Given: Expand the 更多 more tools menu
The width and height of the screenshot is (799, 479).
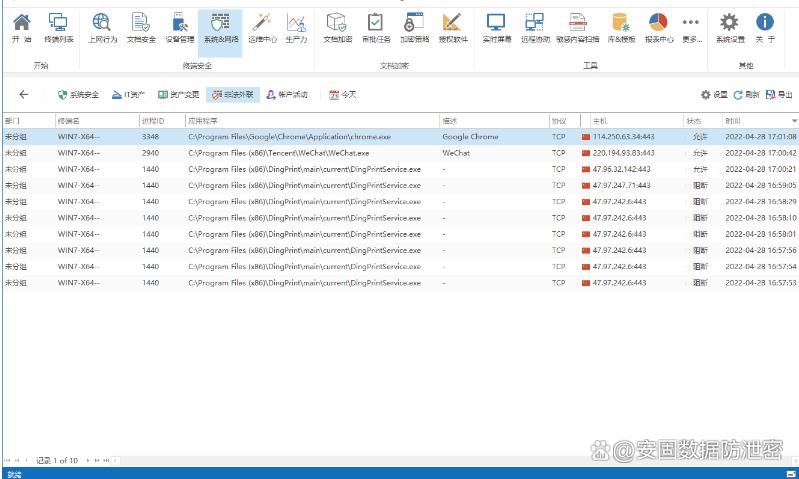Looking at the screenshot, I should point(691,27).
